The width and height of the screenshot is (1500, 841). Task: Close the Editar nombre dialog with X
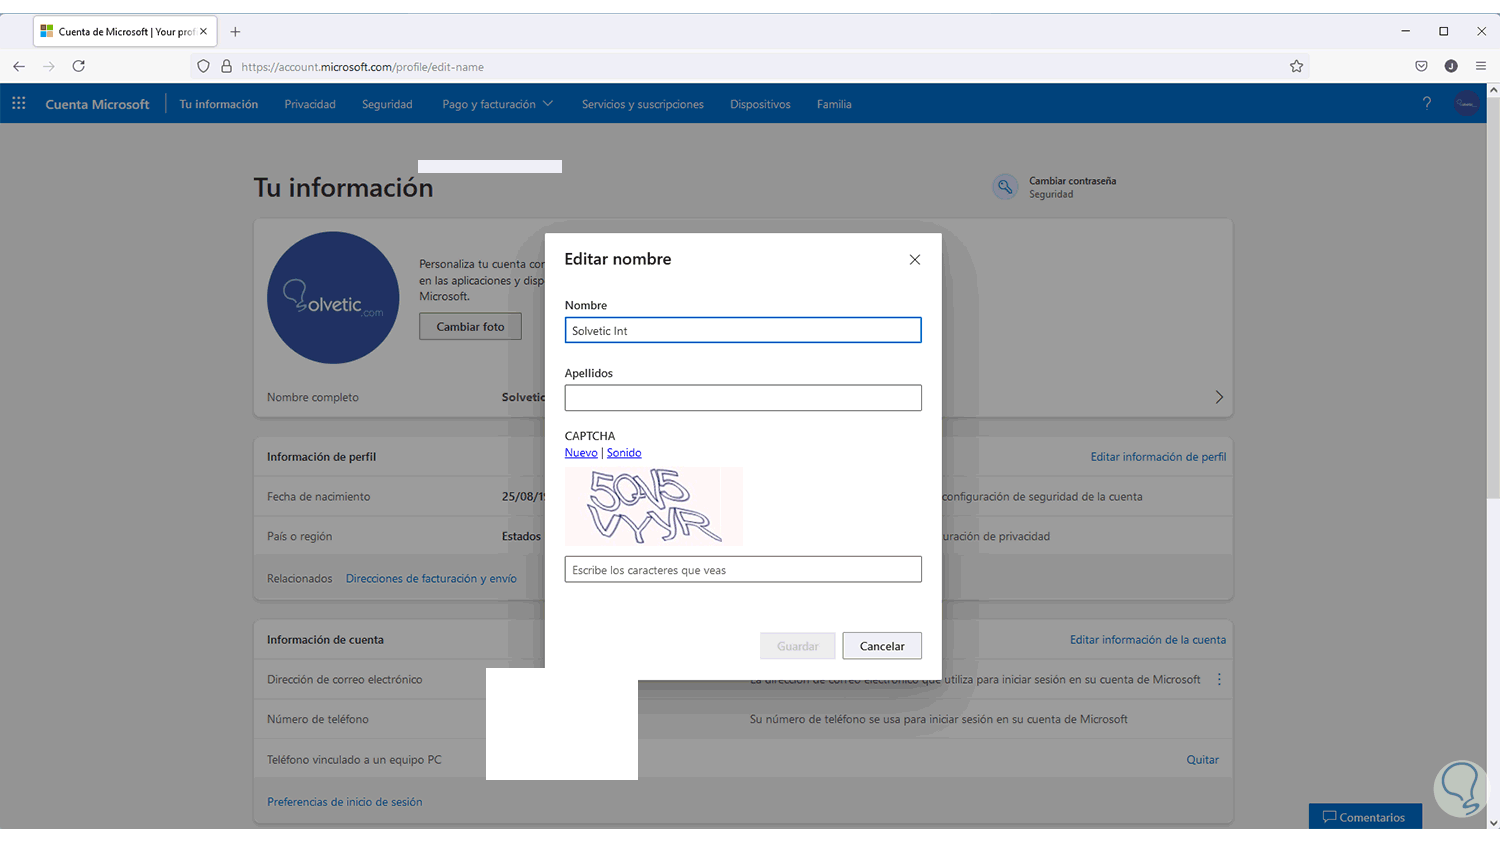[914, 259]
